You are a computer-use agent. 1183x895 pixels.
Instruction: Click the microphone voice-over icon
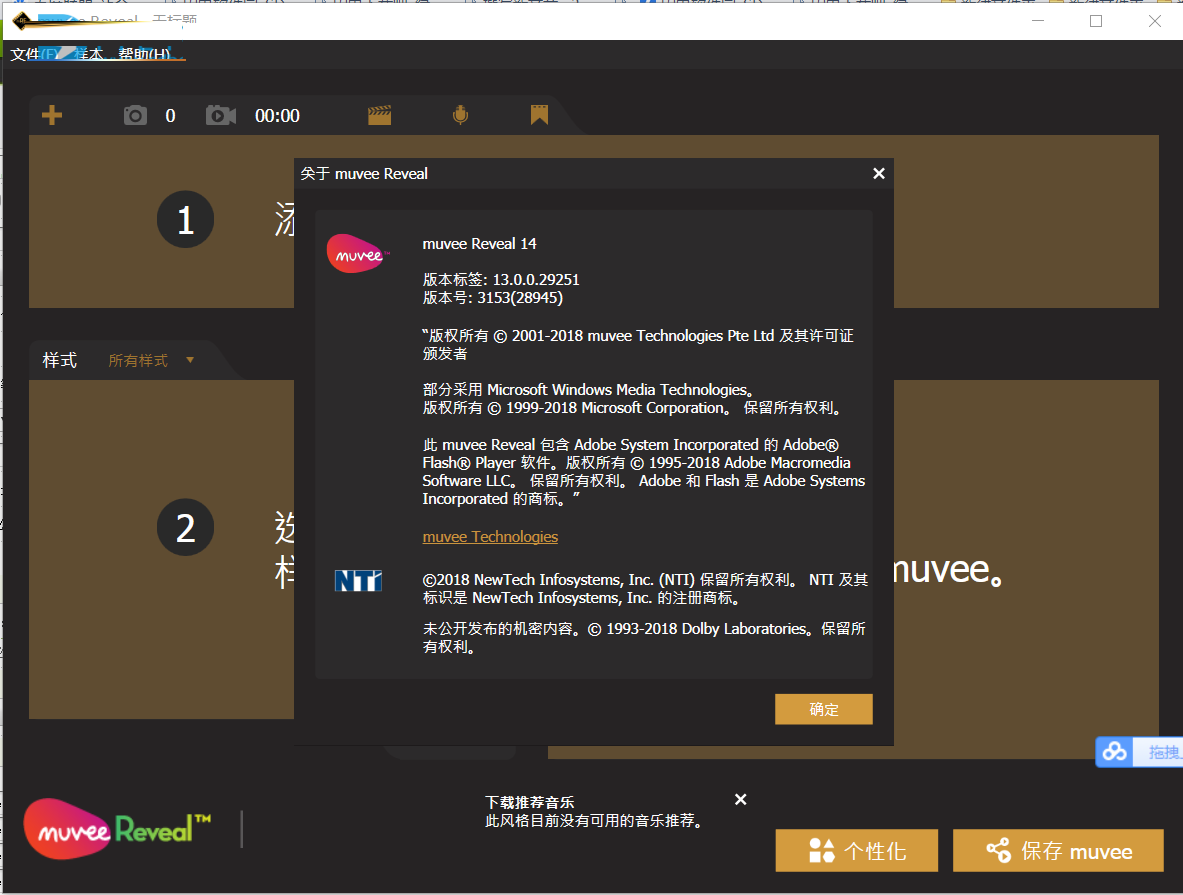(x=460, y=115)
